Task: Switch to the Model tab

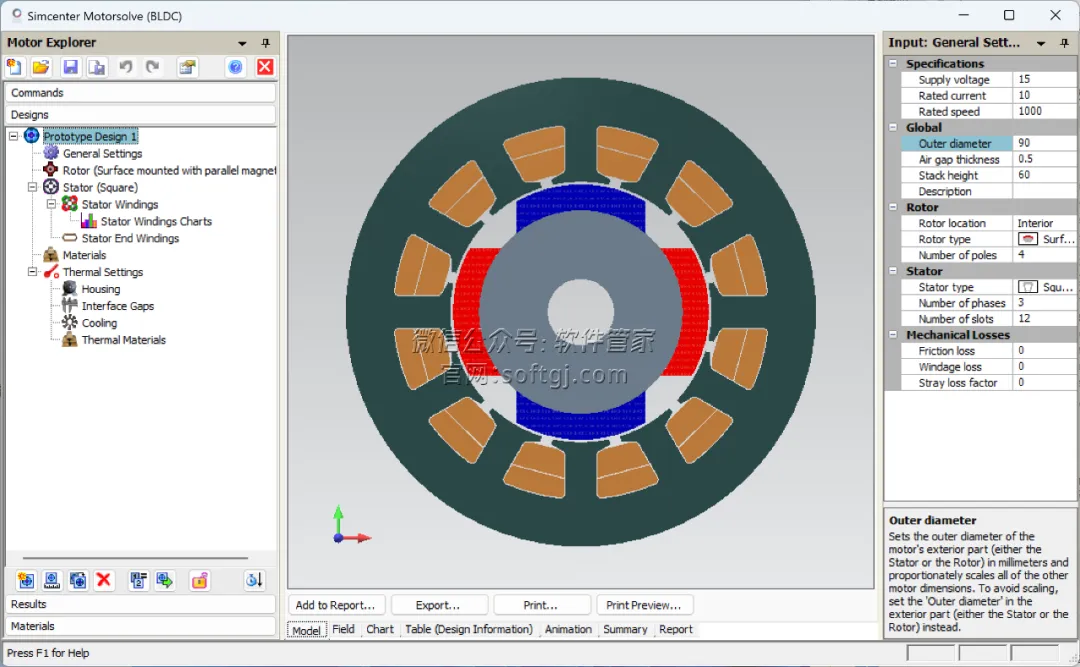Action: coord(307,630)
